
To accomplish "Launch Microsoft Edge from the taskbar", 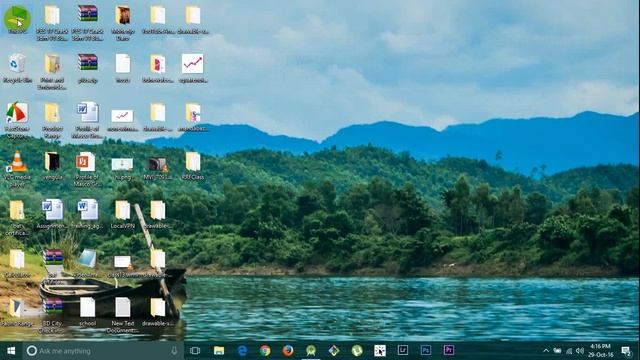I will click(242, 351).
